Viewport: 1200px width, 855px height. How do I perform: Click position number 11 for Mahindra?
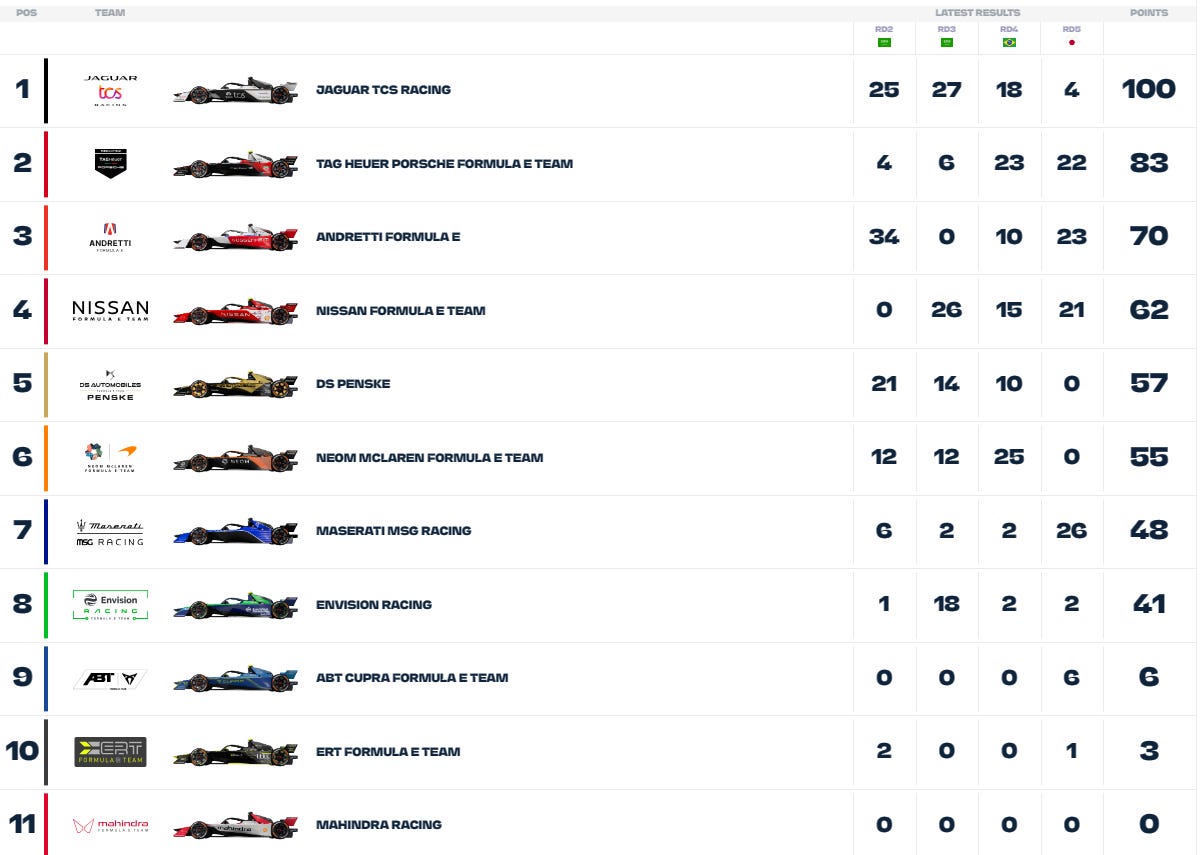22,825
